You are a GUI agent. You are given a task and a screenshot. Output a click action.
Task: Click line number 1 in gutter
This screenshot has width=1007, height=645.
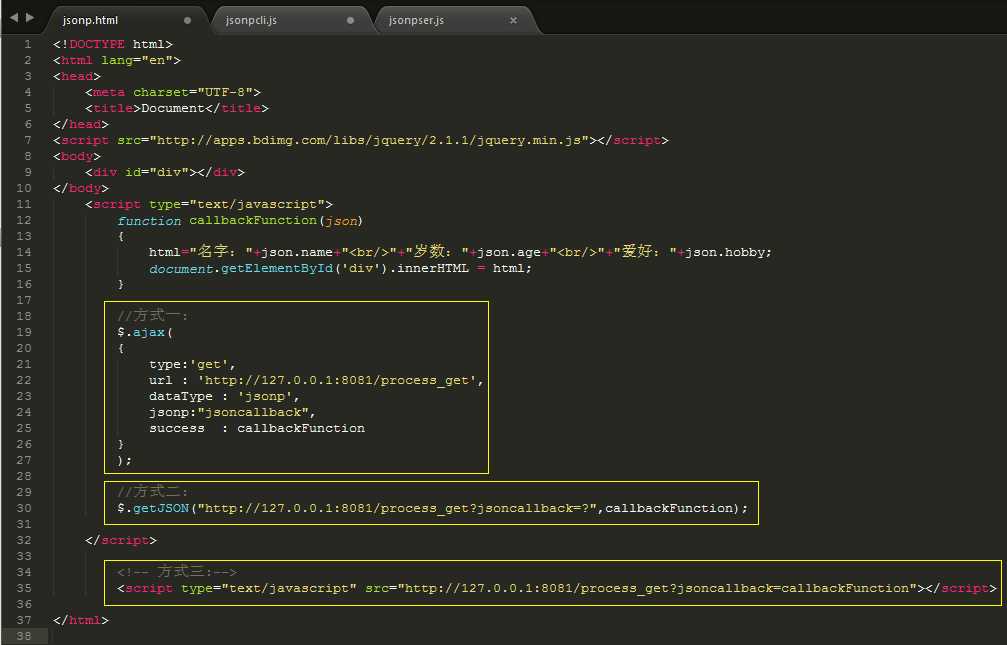28,44
